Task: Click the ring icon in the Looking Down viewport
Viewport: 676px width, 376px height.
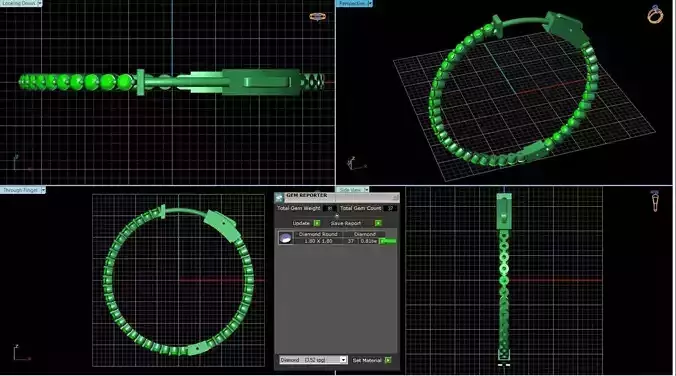Action: tap(317, 17)
